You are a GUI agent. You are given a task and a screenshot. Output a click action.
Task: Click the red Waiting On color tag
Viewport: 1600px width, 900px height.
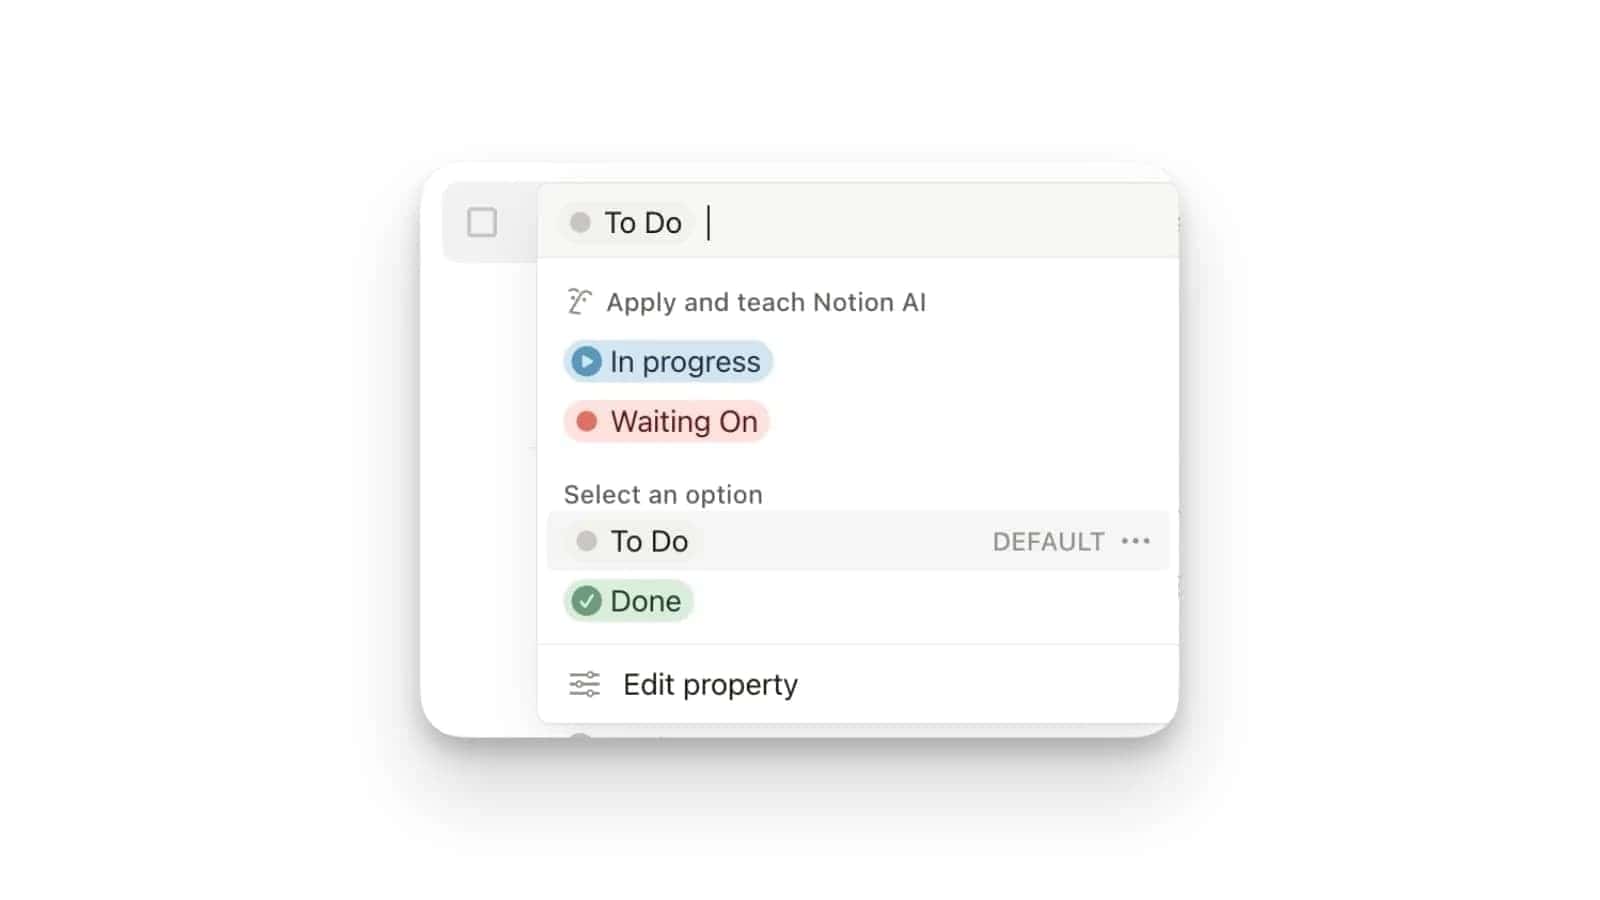click(x=666, y=421)
